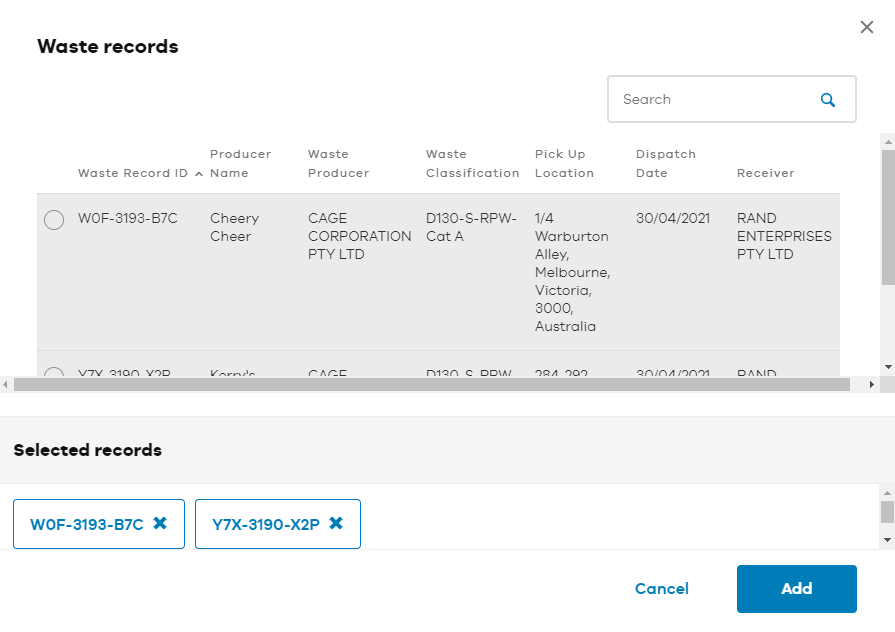Sort by Waste Record ID column
Image resolution: width=895 pixels, height=632 pixels.
tap(132, 173)
